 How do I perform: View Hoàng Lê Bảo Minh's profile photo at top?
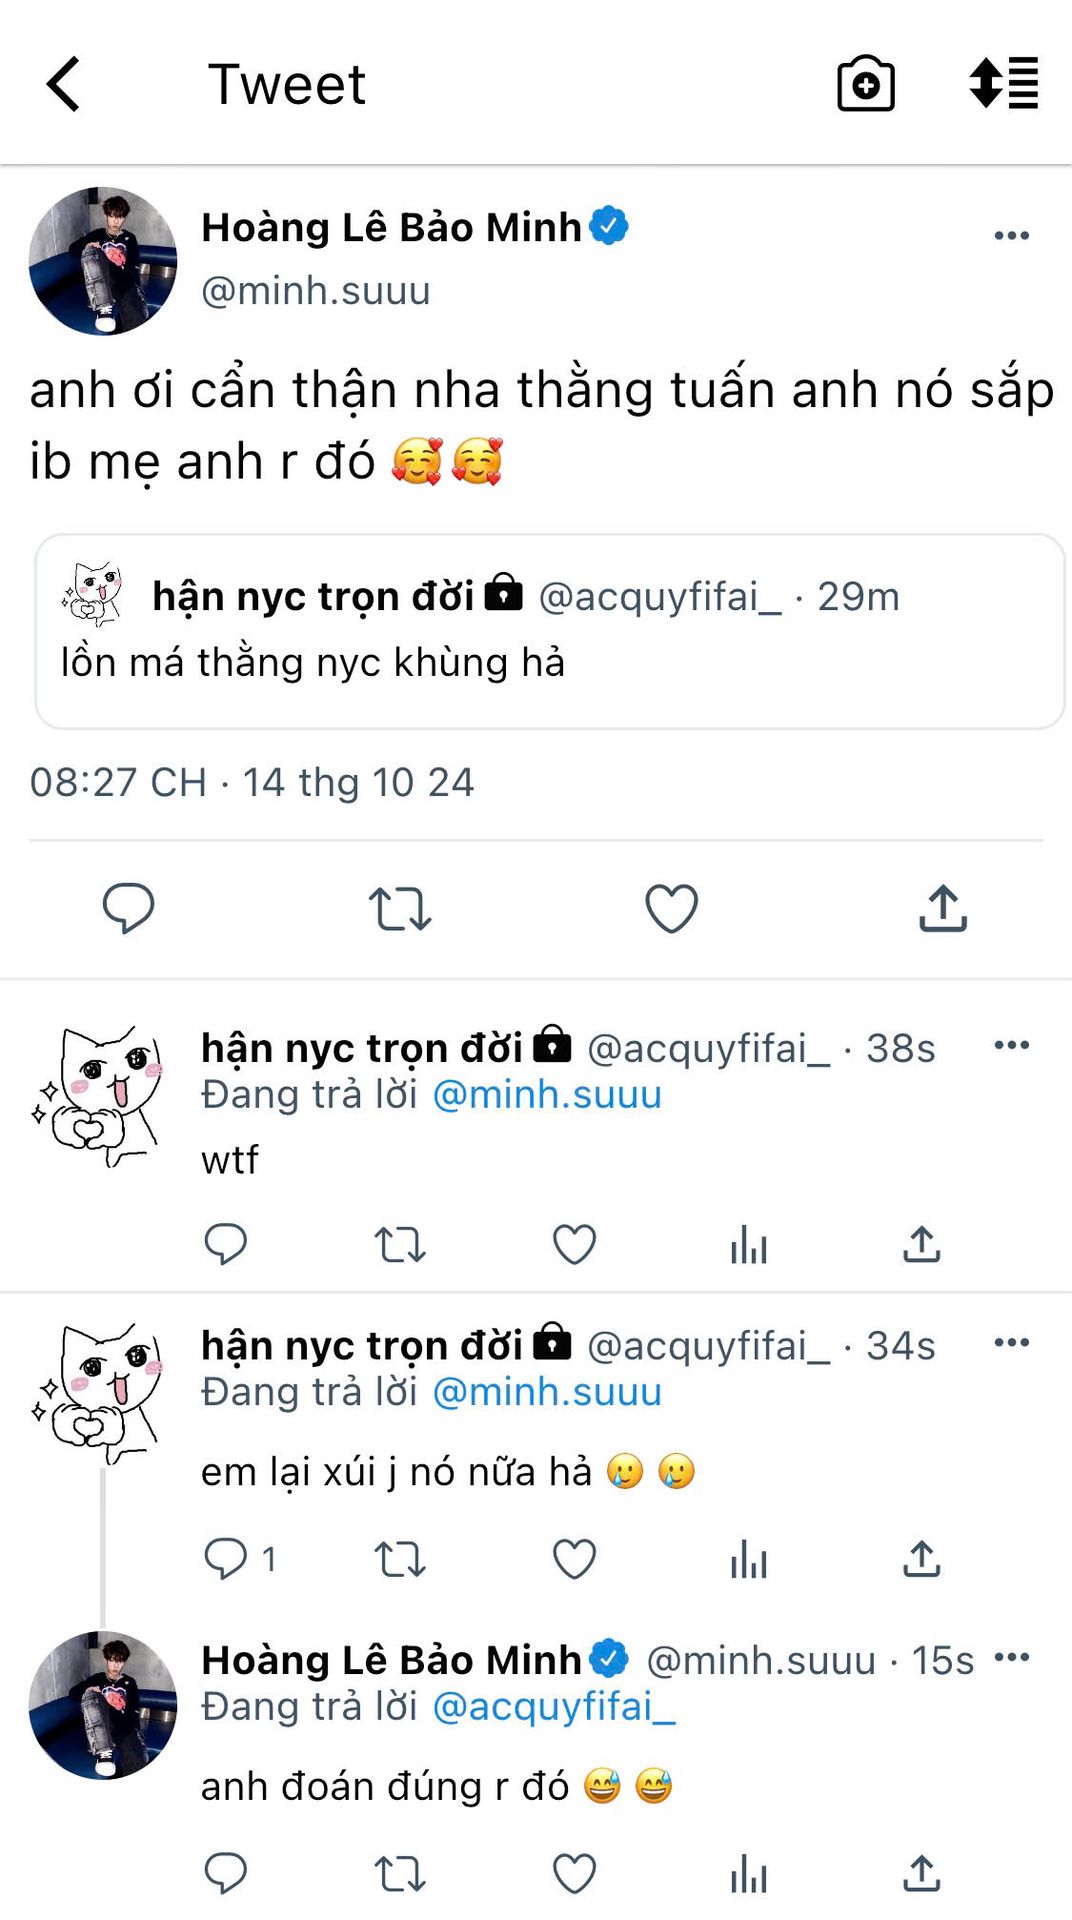pos(103,261)
